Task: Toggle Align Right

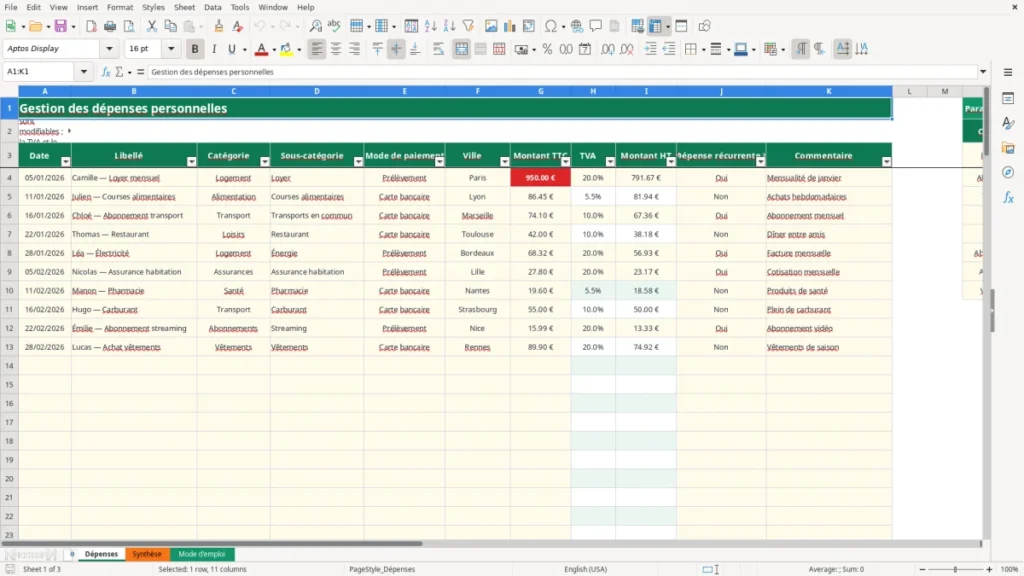Action: point(355,49)
